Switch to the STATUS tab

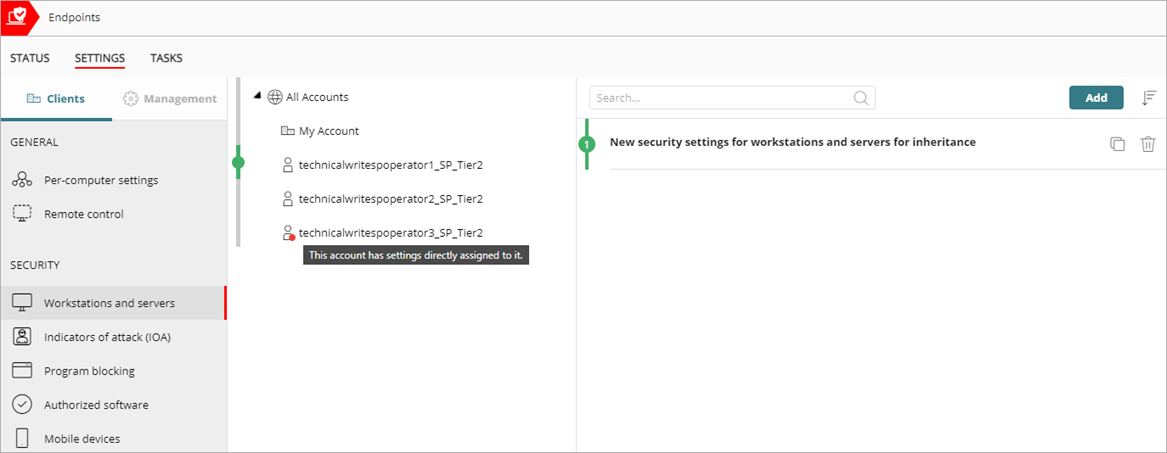pos(29,58)
